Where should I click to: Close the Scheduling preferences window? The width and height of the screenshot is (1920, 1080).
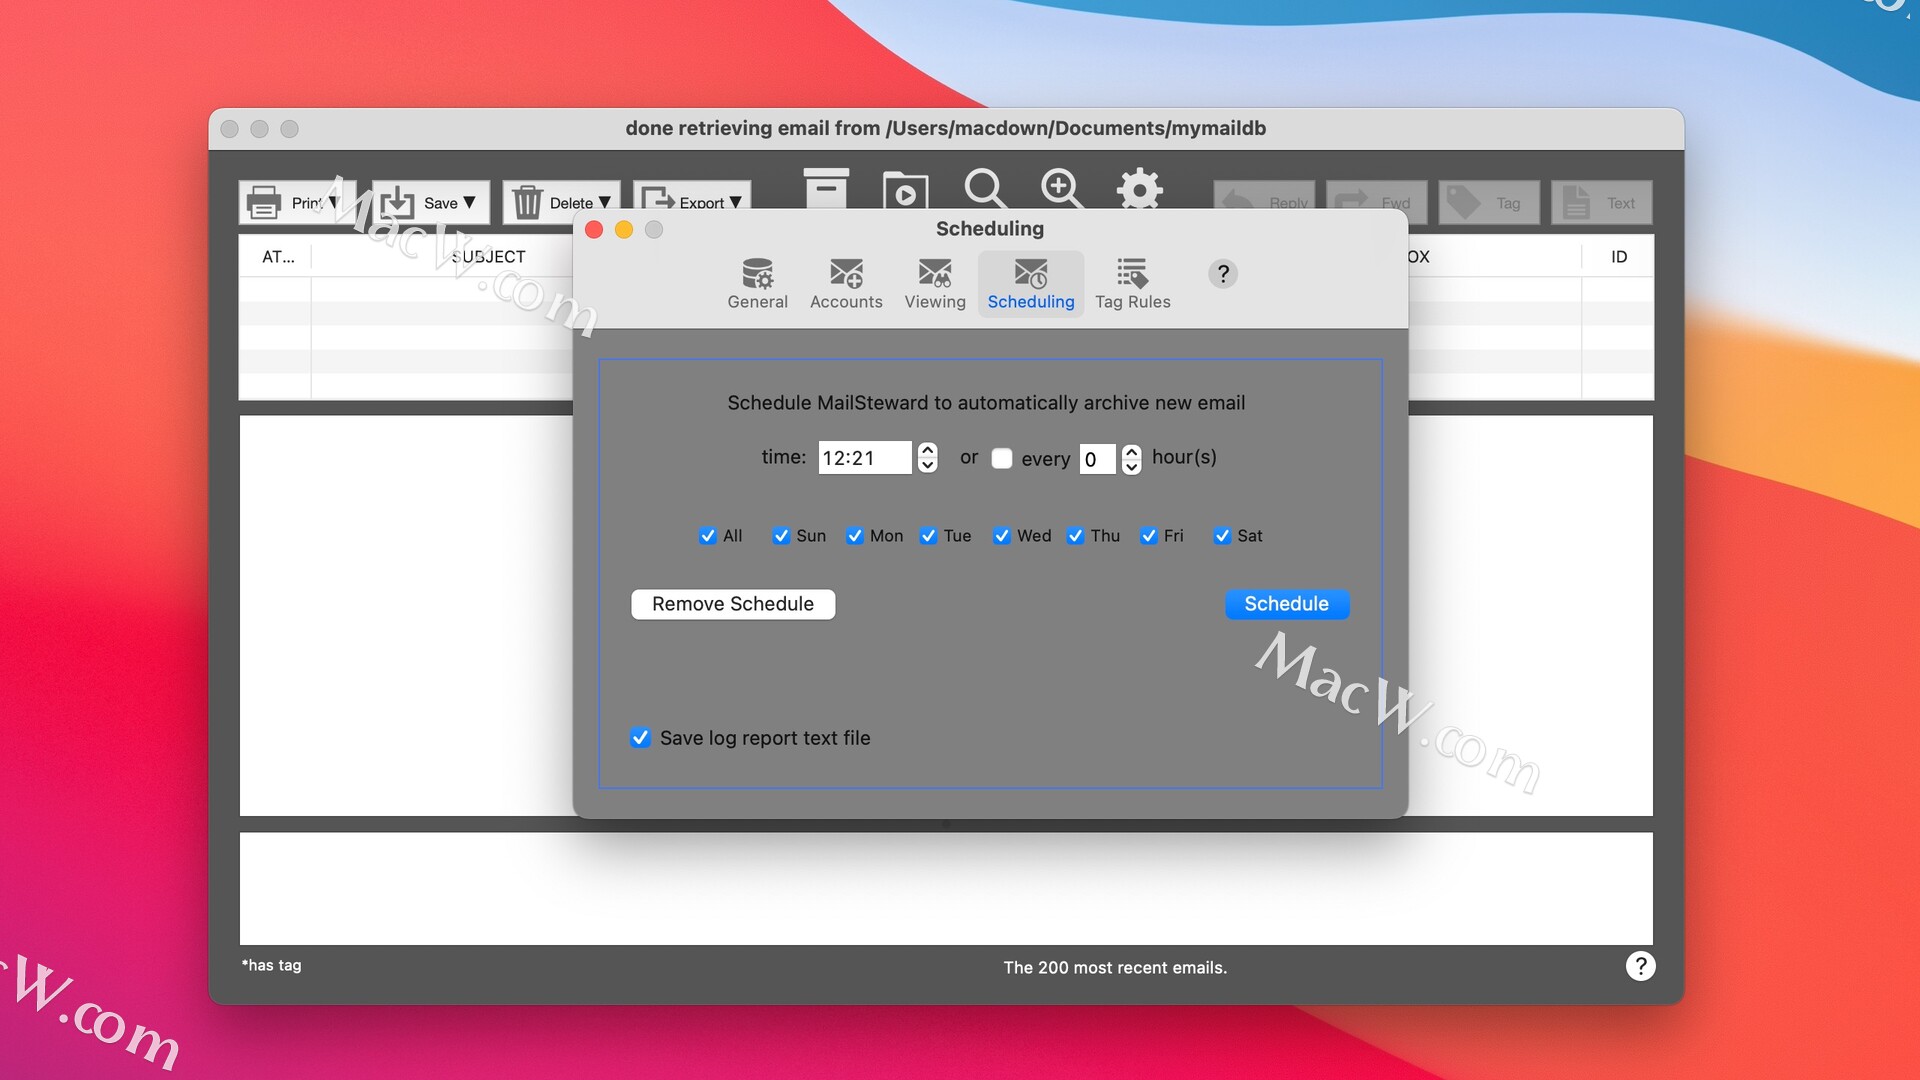[x=594, y=230]
